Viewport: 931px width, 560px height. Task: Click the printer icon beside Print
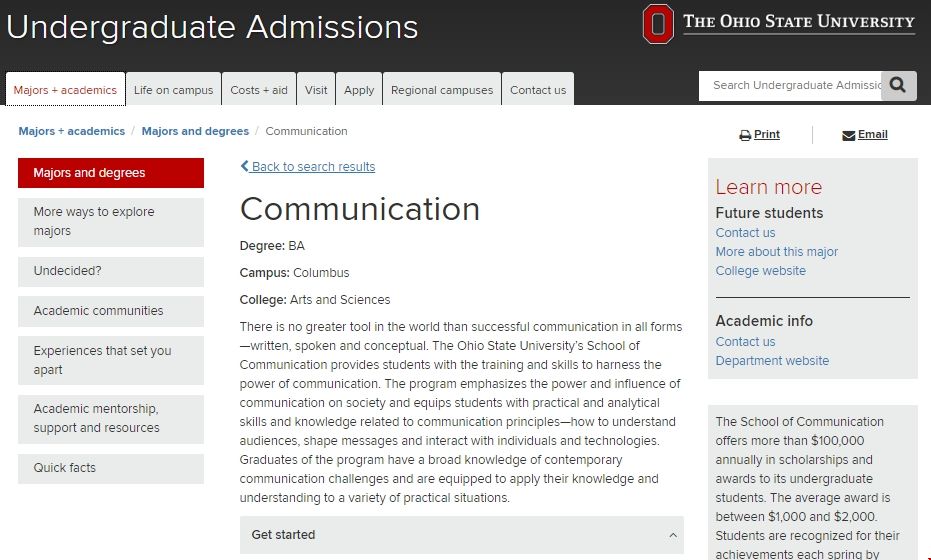click(745, 135)
